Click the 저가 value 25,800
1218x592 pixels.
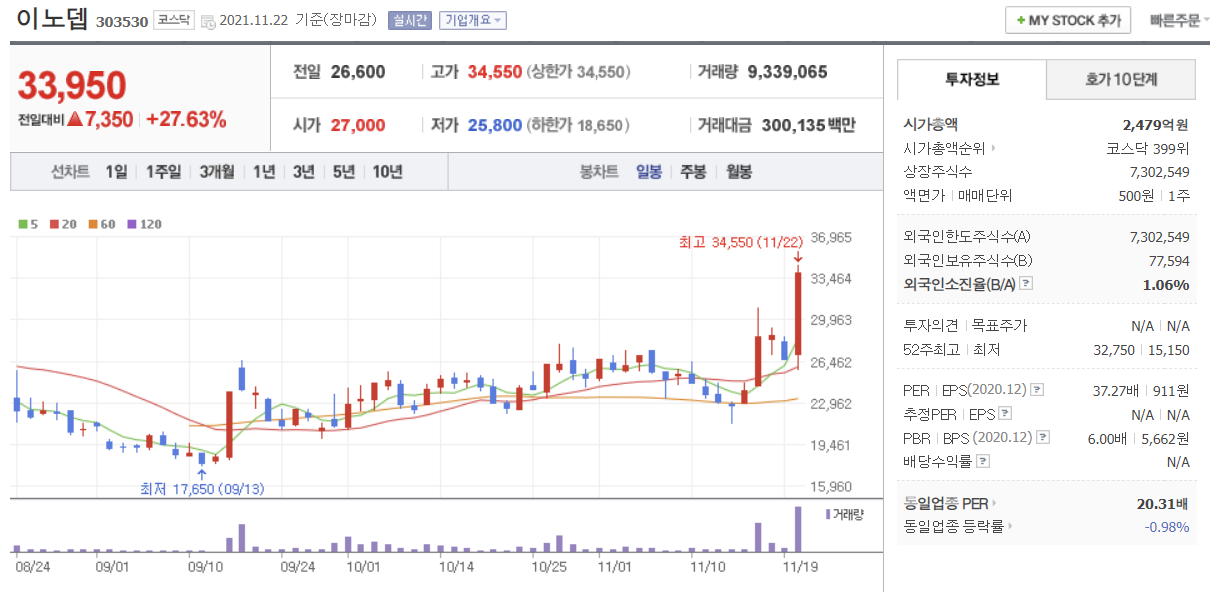[x=495, y=126]
